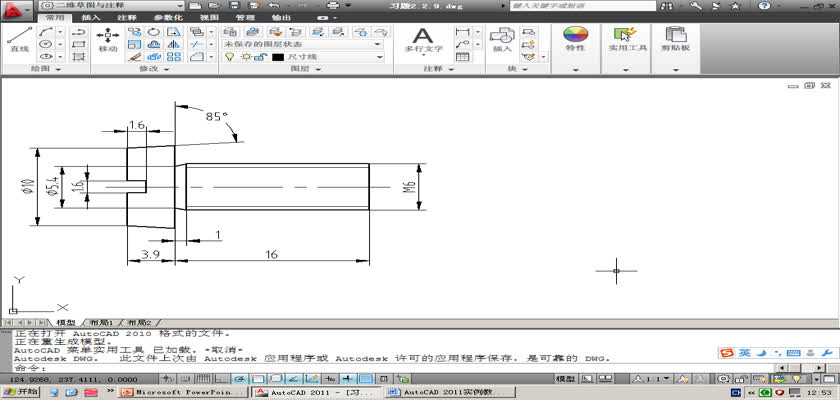Switch to Microsoft PowerPoint taskbar button
This screenshot has height=400, width=840.
183,393
